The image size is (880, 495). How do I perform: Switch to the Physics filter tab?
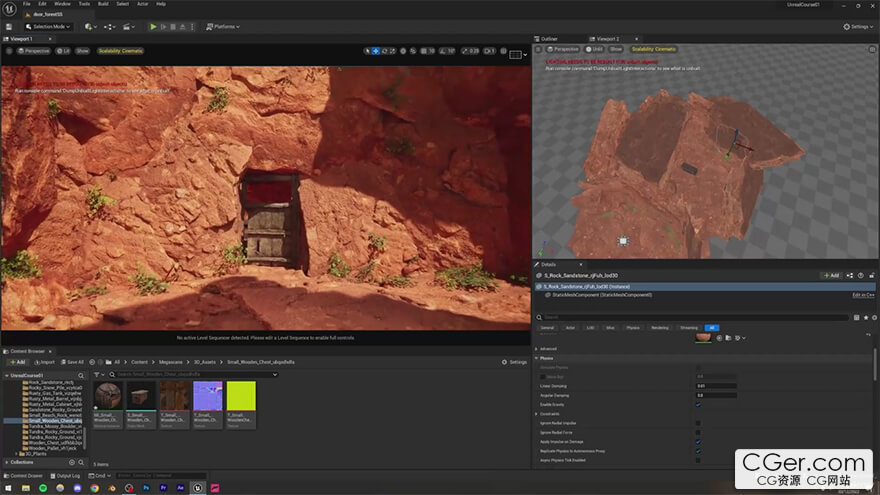coord(633,327)
